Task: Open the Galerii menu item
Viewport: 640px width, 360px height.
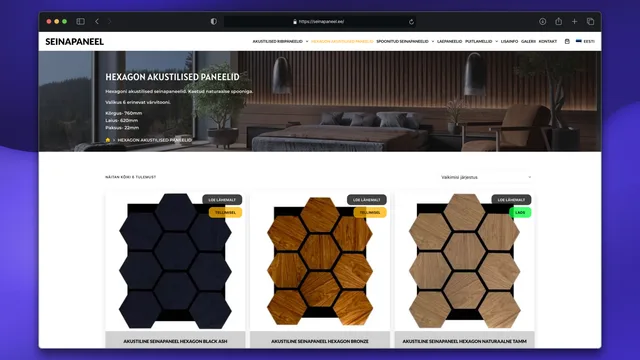Action: coord(528,41)
